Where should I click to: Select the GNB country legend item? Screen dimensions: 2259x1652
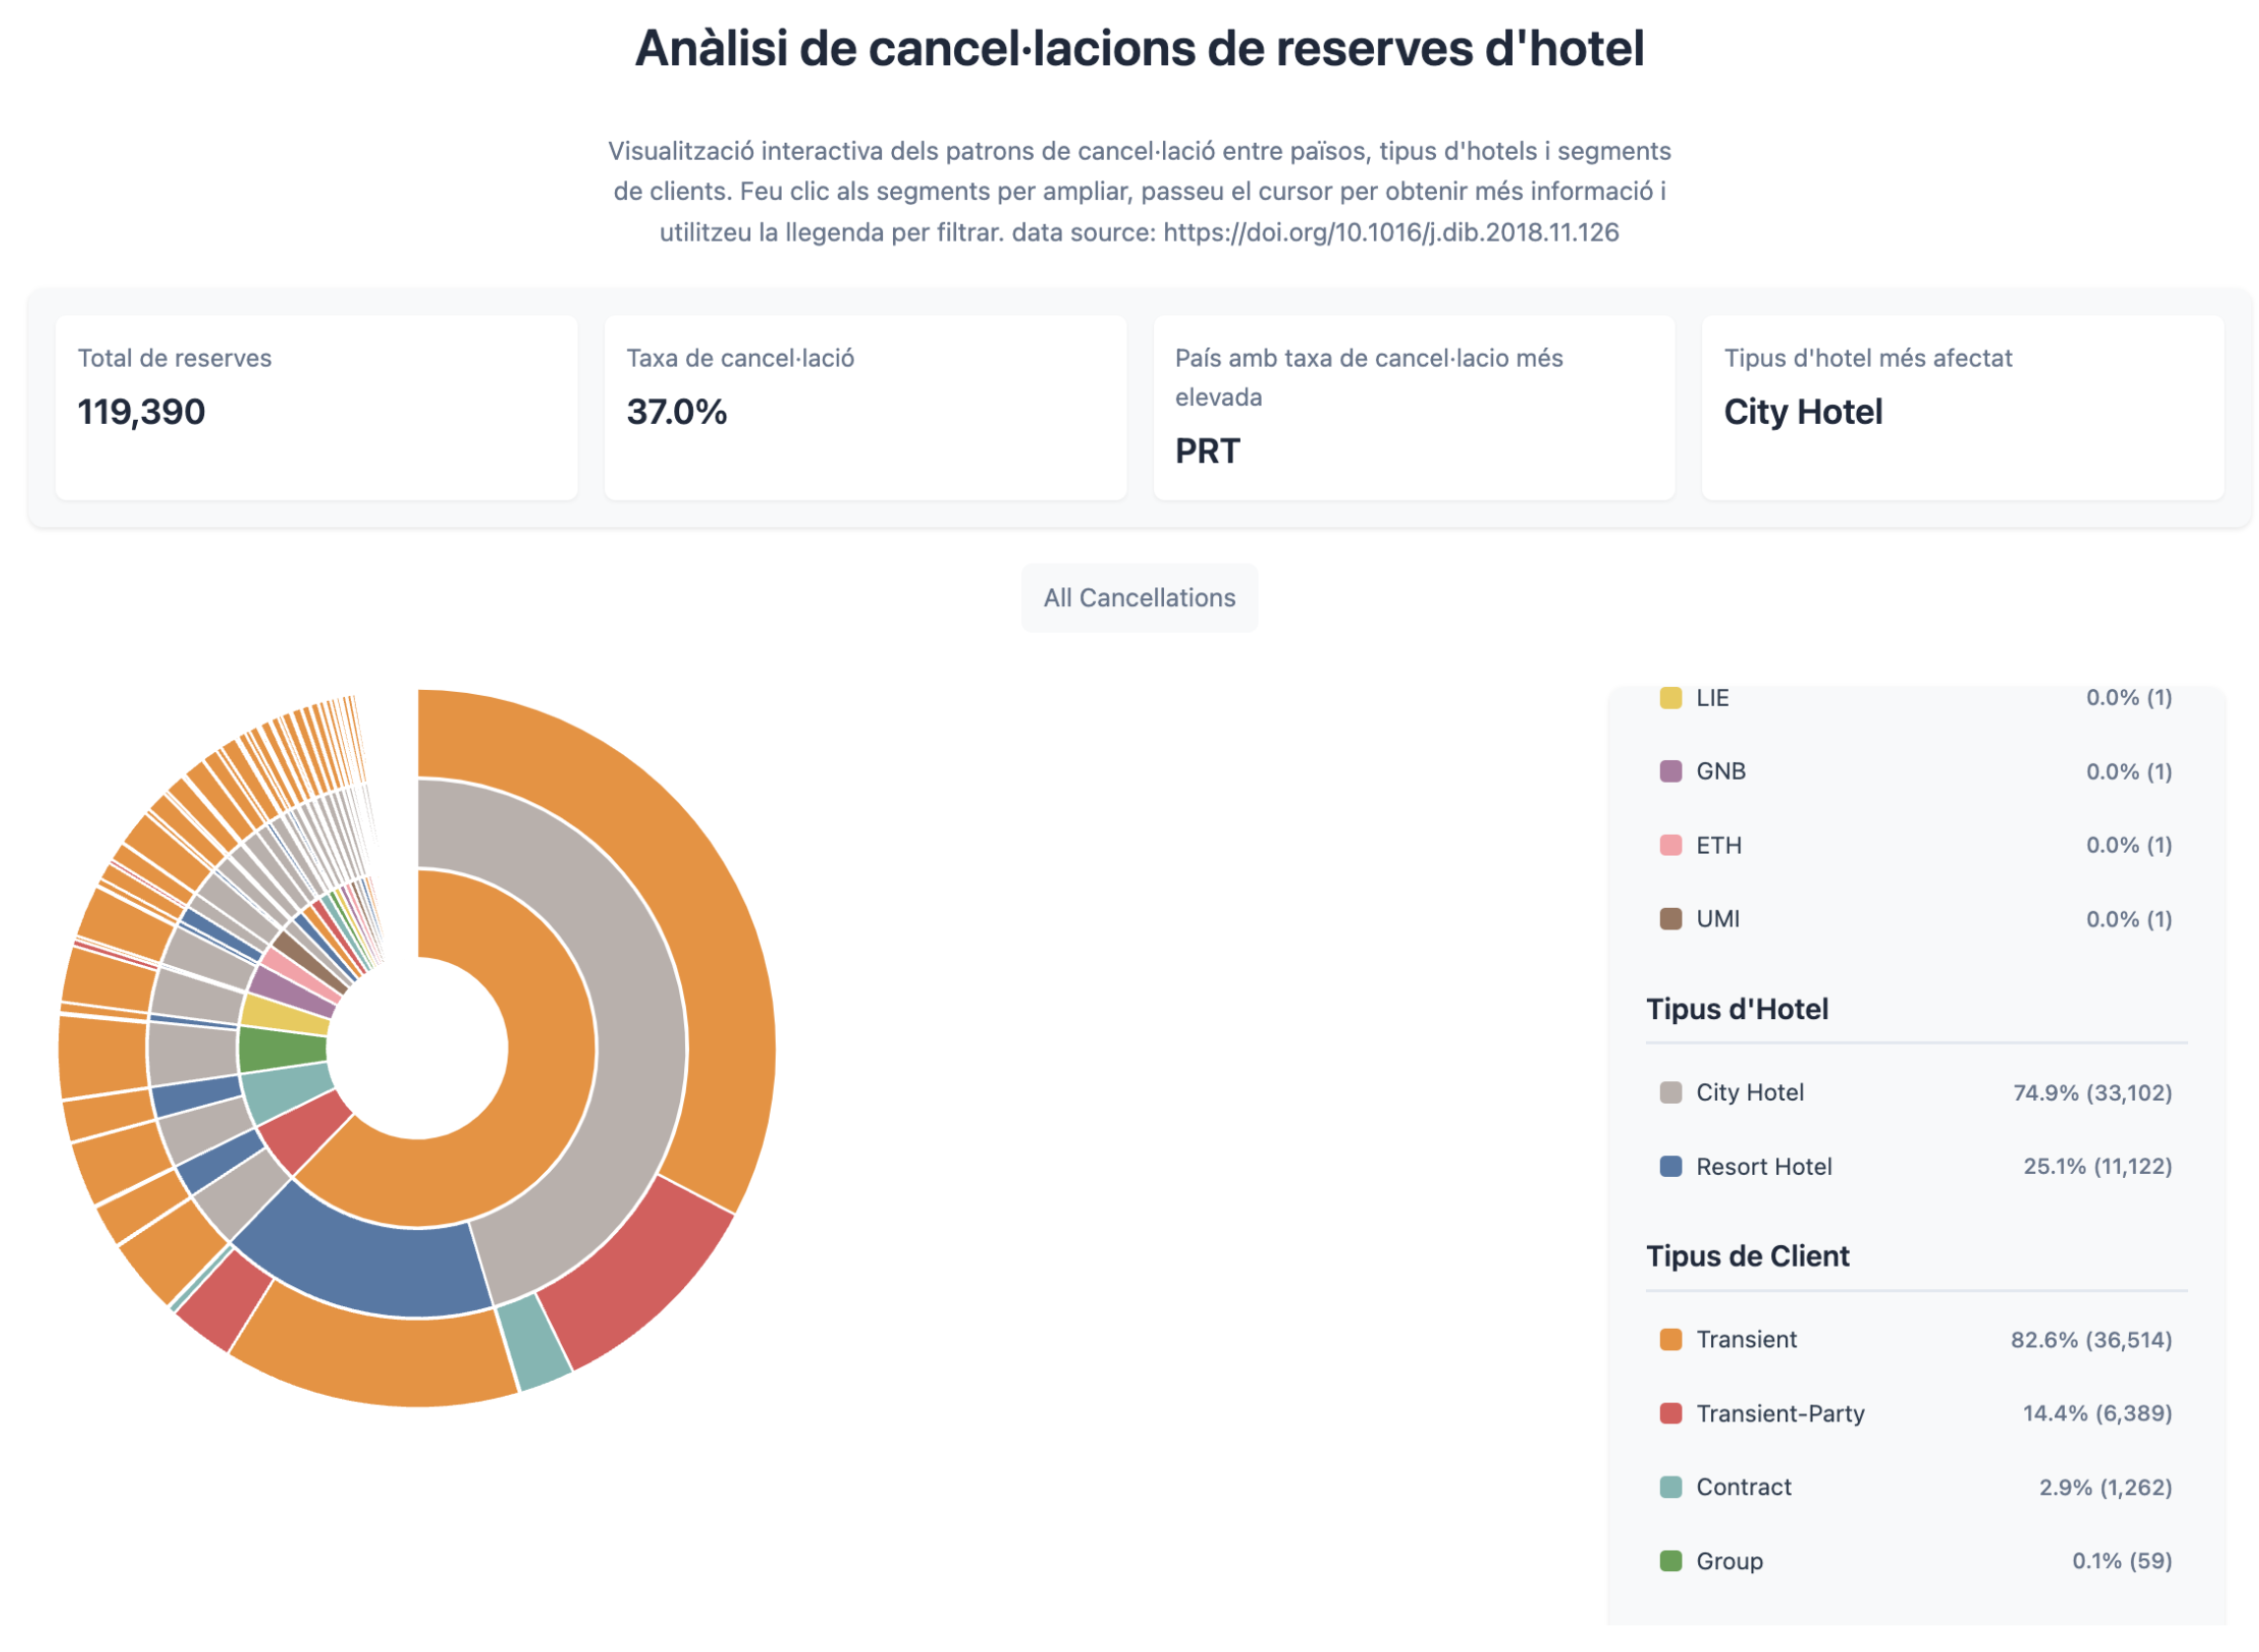point(1720,771)
